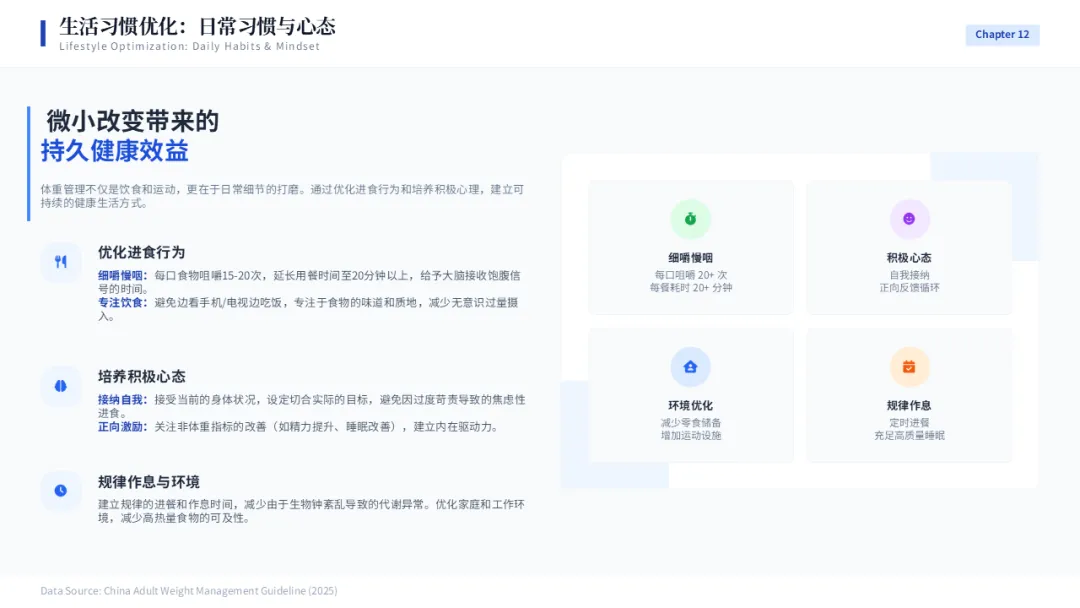This screenshot has height=608, width=1080.
Task: Click the text 充足高质量睡眠
Action: pos(909,436)
